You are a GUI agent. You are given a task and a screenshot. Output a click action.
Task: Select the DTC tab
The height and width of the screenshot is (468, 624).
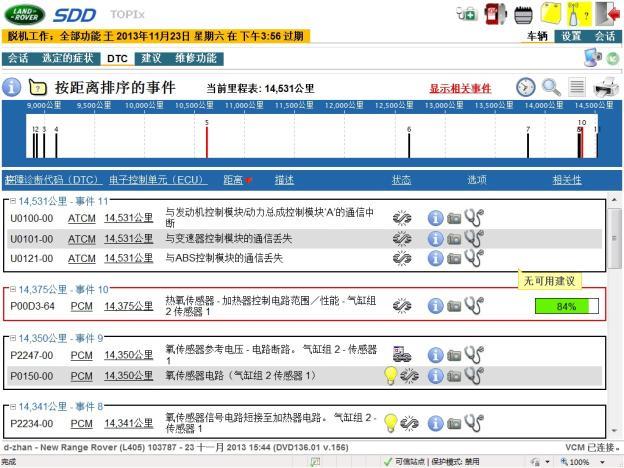click(x=117, y=58)
